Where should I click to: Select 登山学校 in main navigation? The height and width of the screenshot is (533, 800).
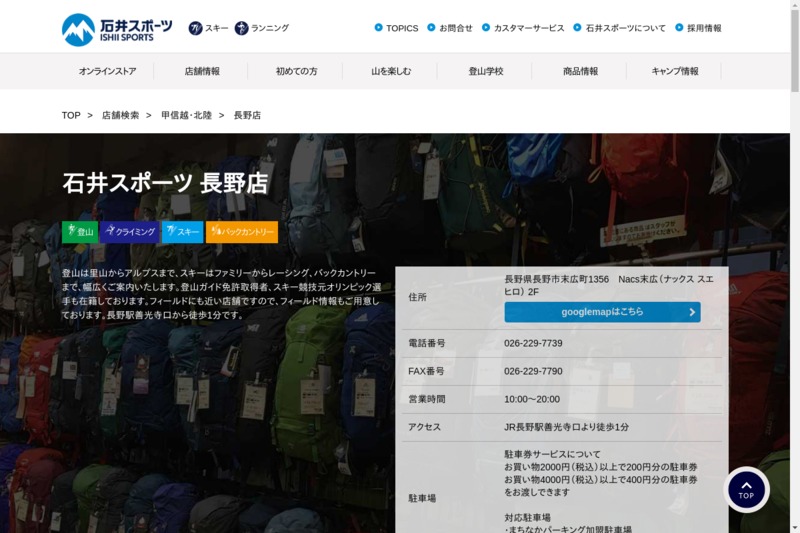(486, 71)
